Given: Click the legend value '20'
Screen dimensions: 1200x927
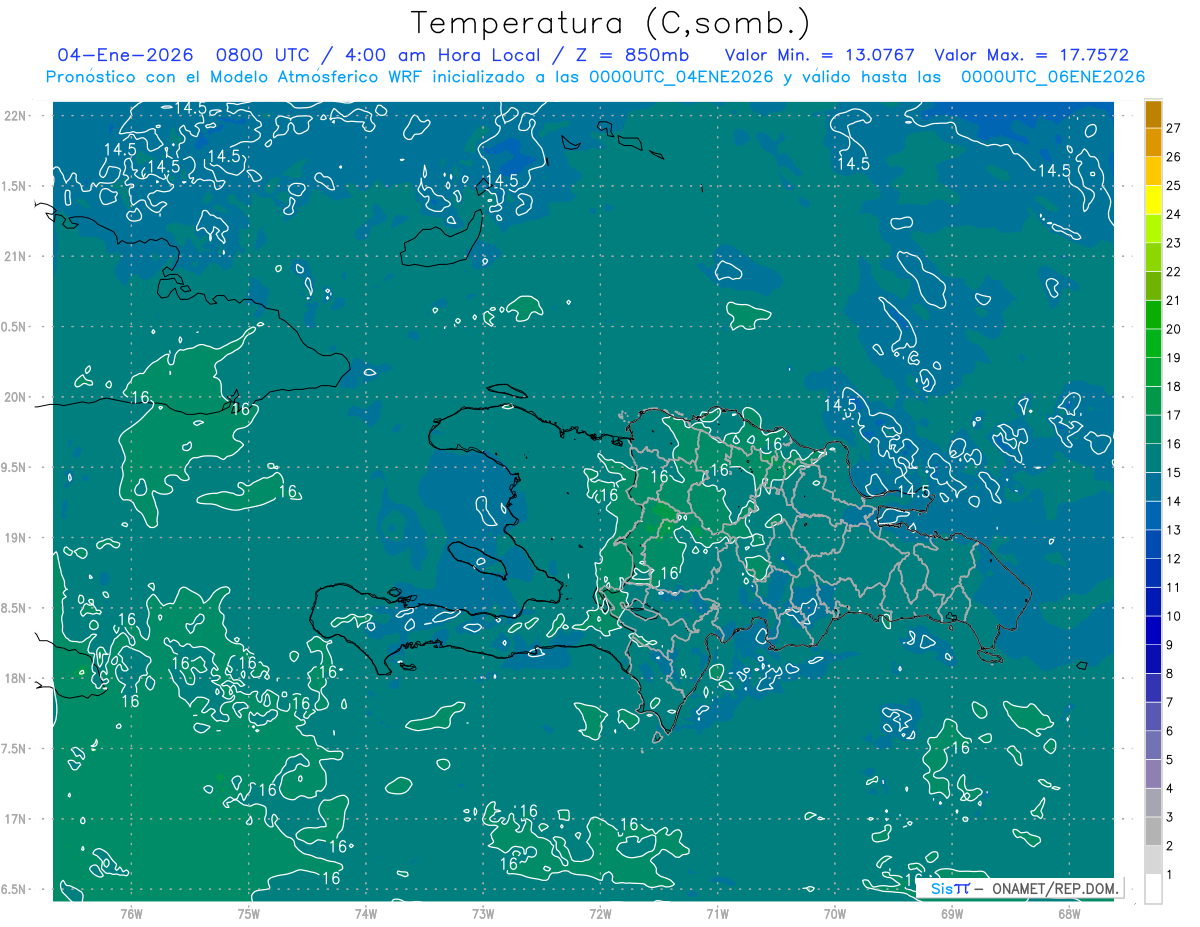Looking at the screenshot, I should coord(1174,329).
